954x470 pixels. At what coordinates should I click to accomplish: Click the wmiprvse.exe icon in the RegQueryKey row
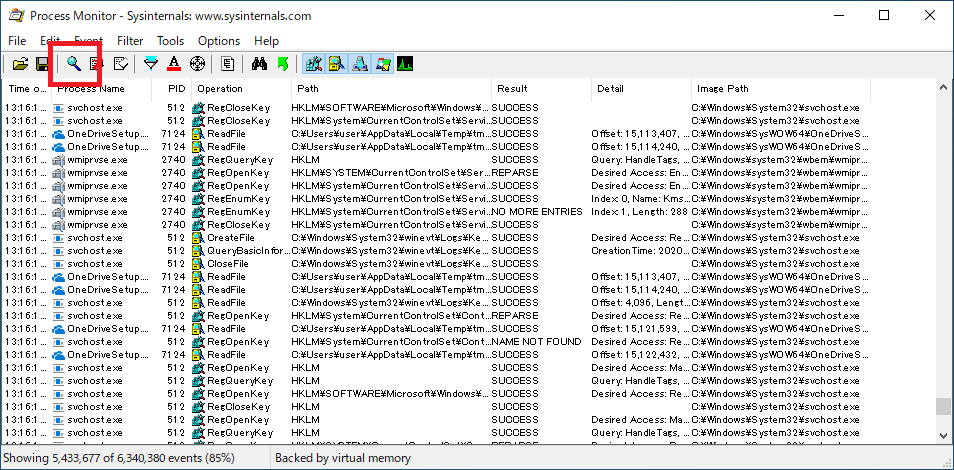coord(58,160)
